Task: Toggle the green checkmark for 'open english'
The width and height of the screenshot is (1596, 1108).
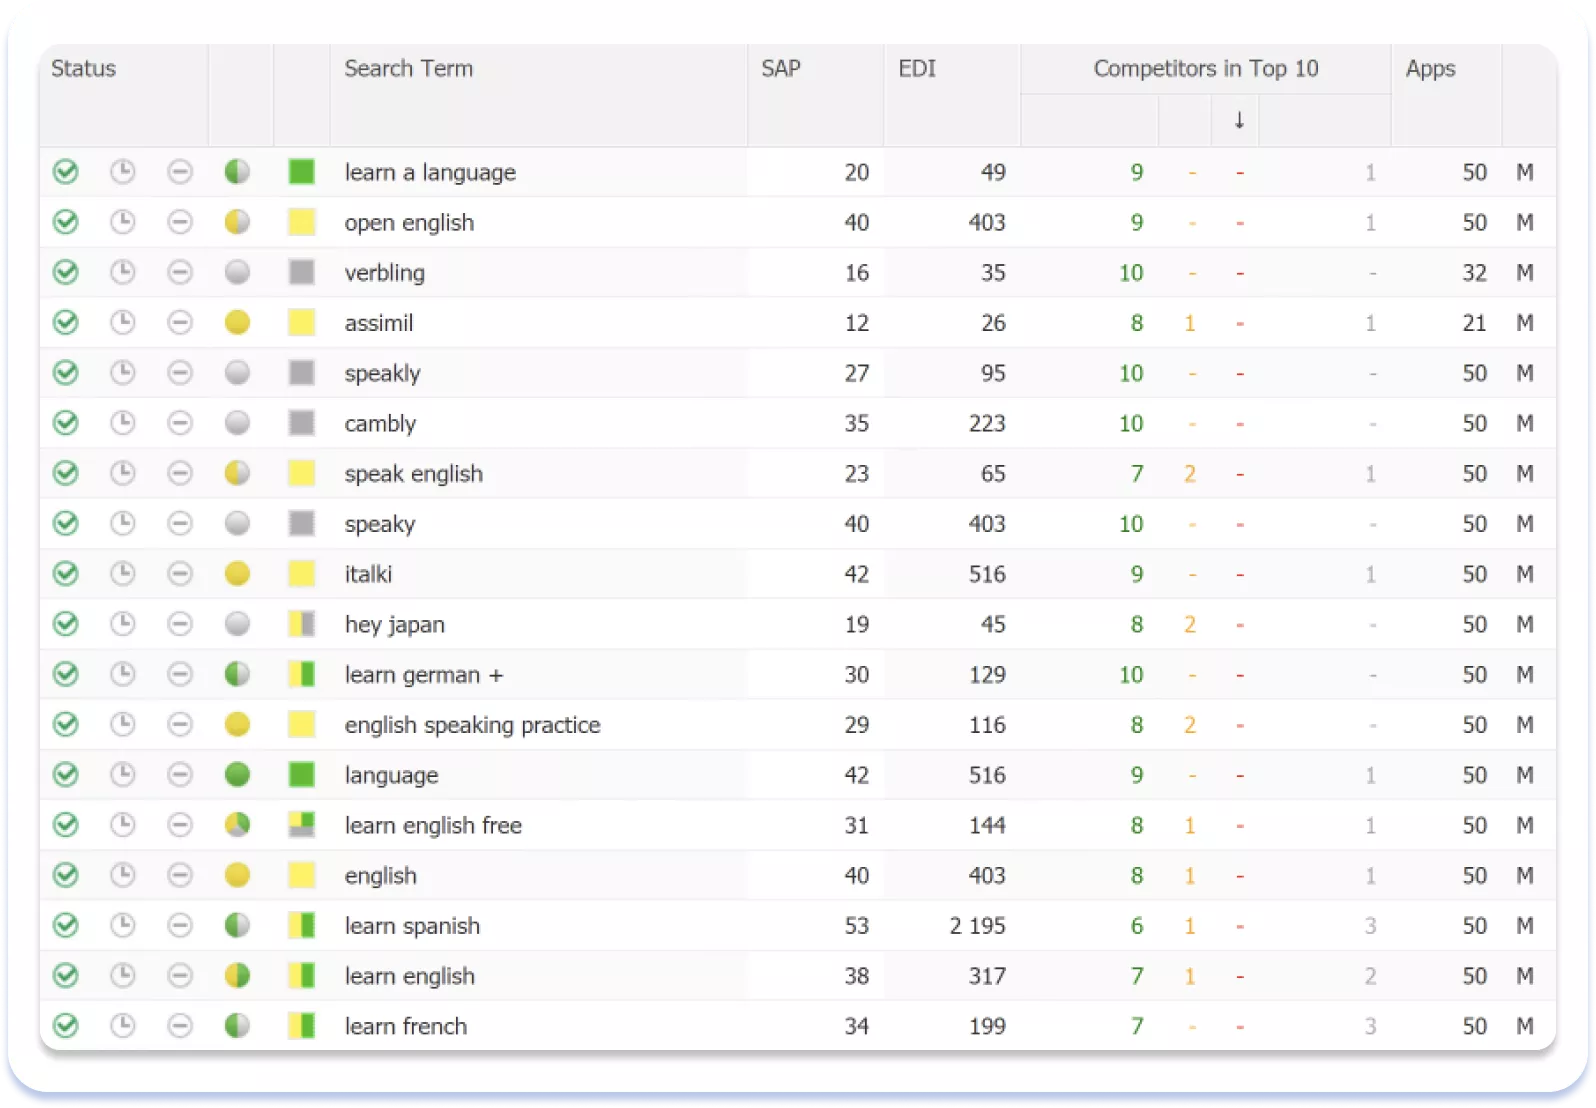Action: (66, 222)
